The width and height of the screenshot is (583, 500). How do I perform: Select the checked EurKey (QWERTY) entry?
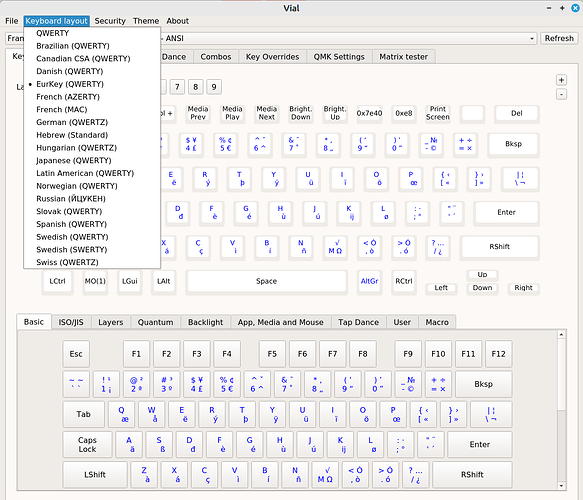pyautogui.click(x=92, y=84)
